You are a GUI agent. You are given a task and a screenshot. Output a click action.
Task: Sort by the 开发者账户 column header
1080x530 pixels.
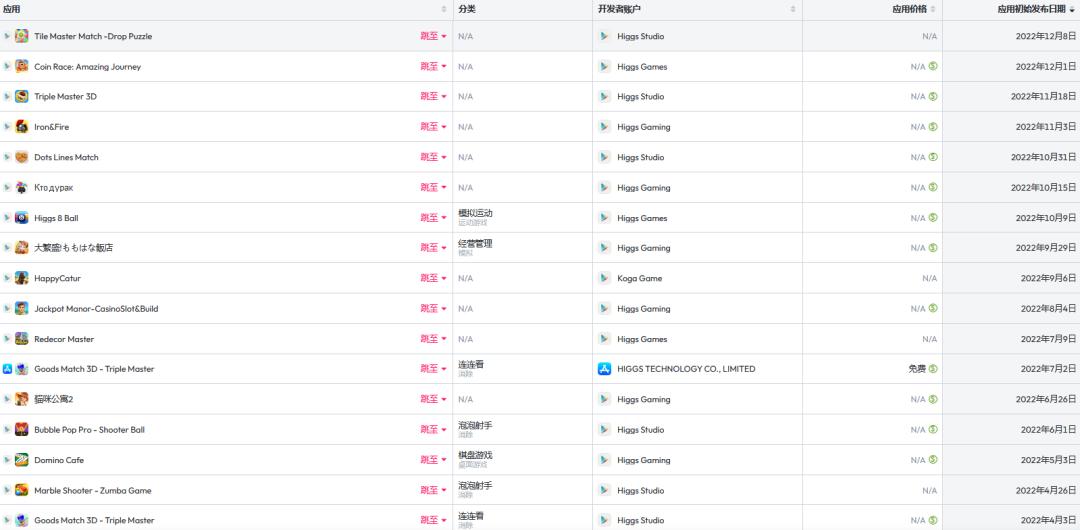[620, 9]
